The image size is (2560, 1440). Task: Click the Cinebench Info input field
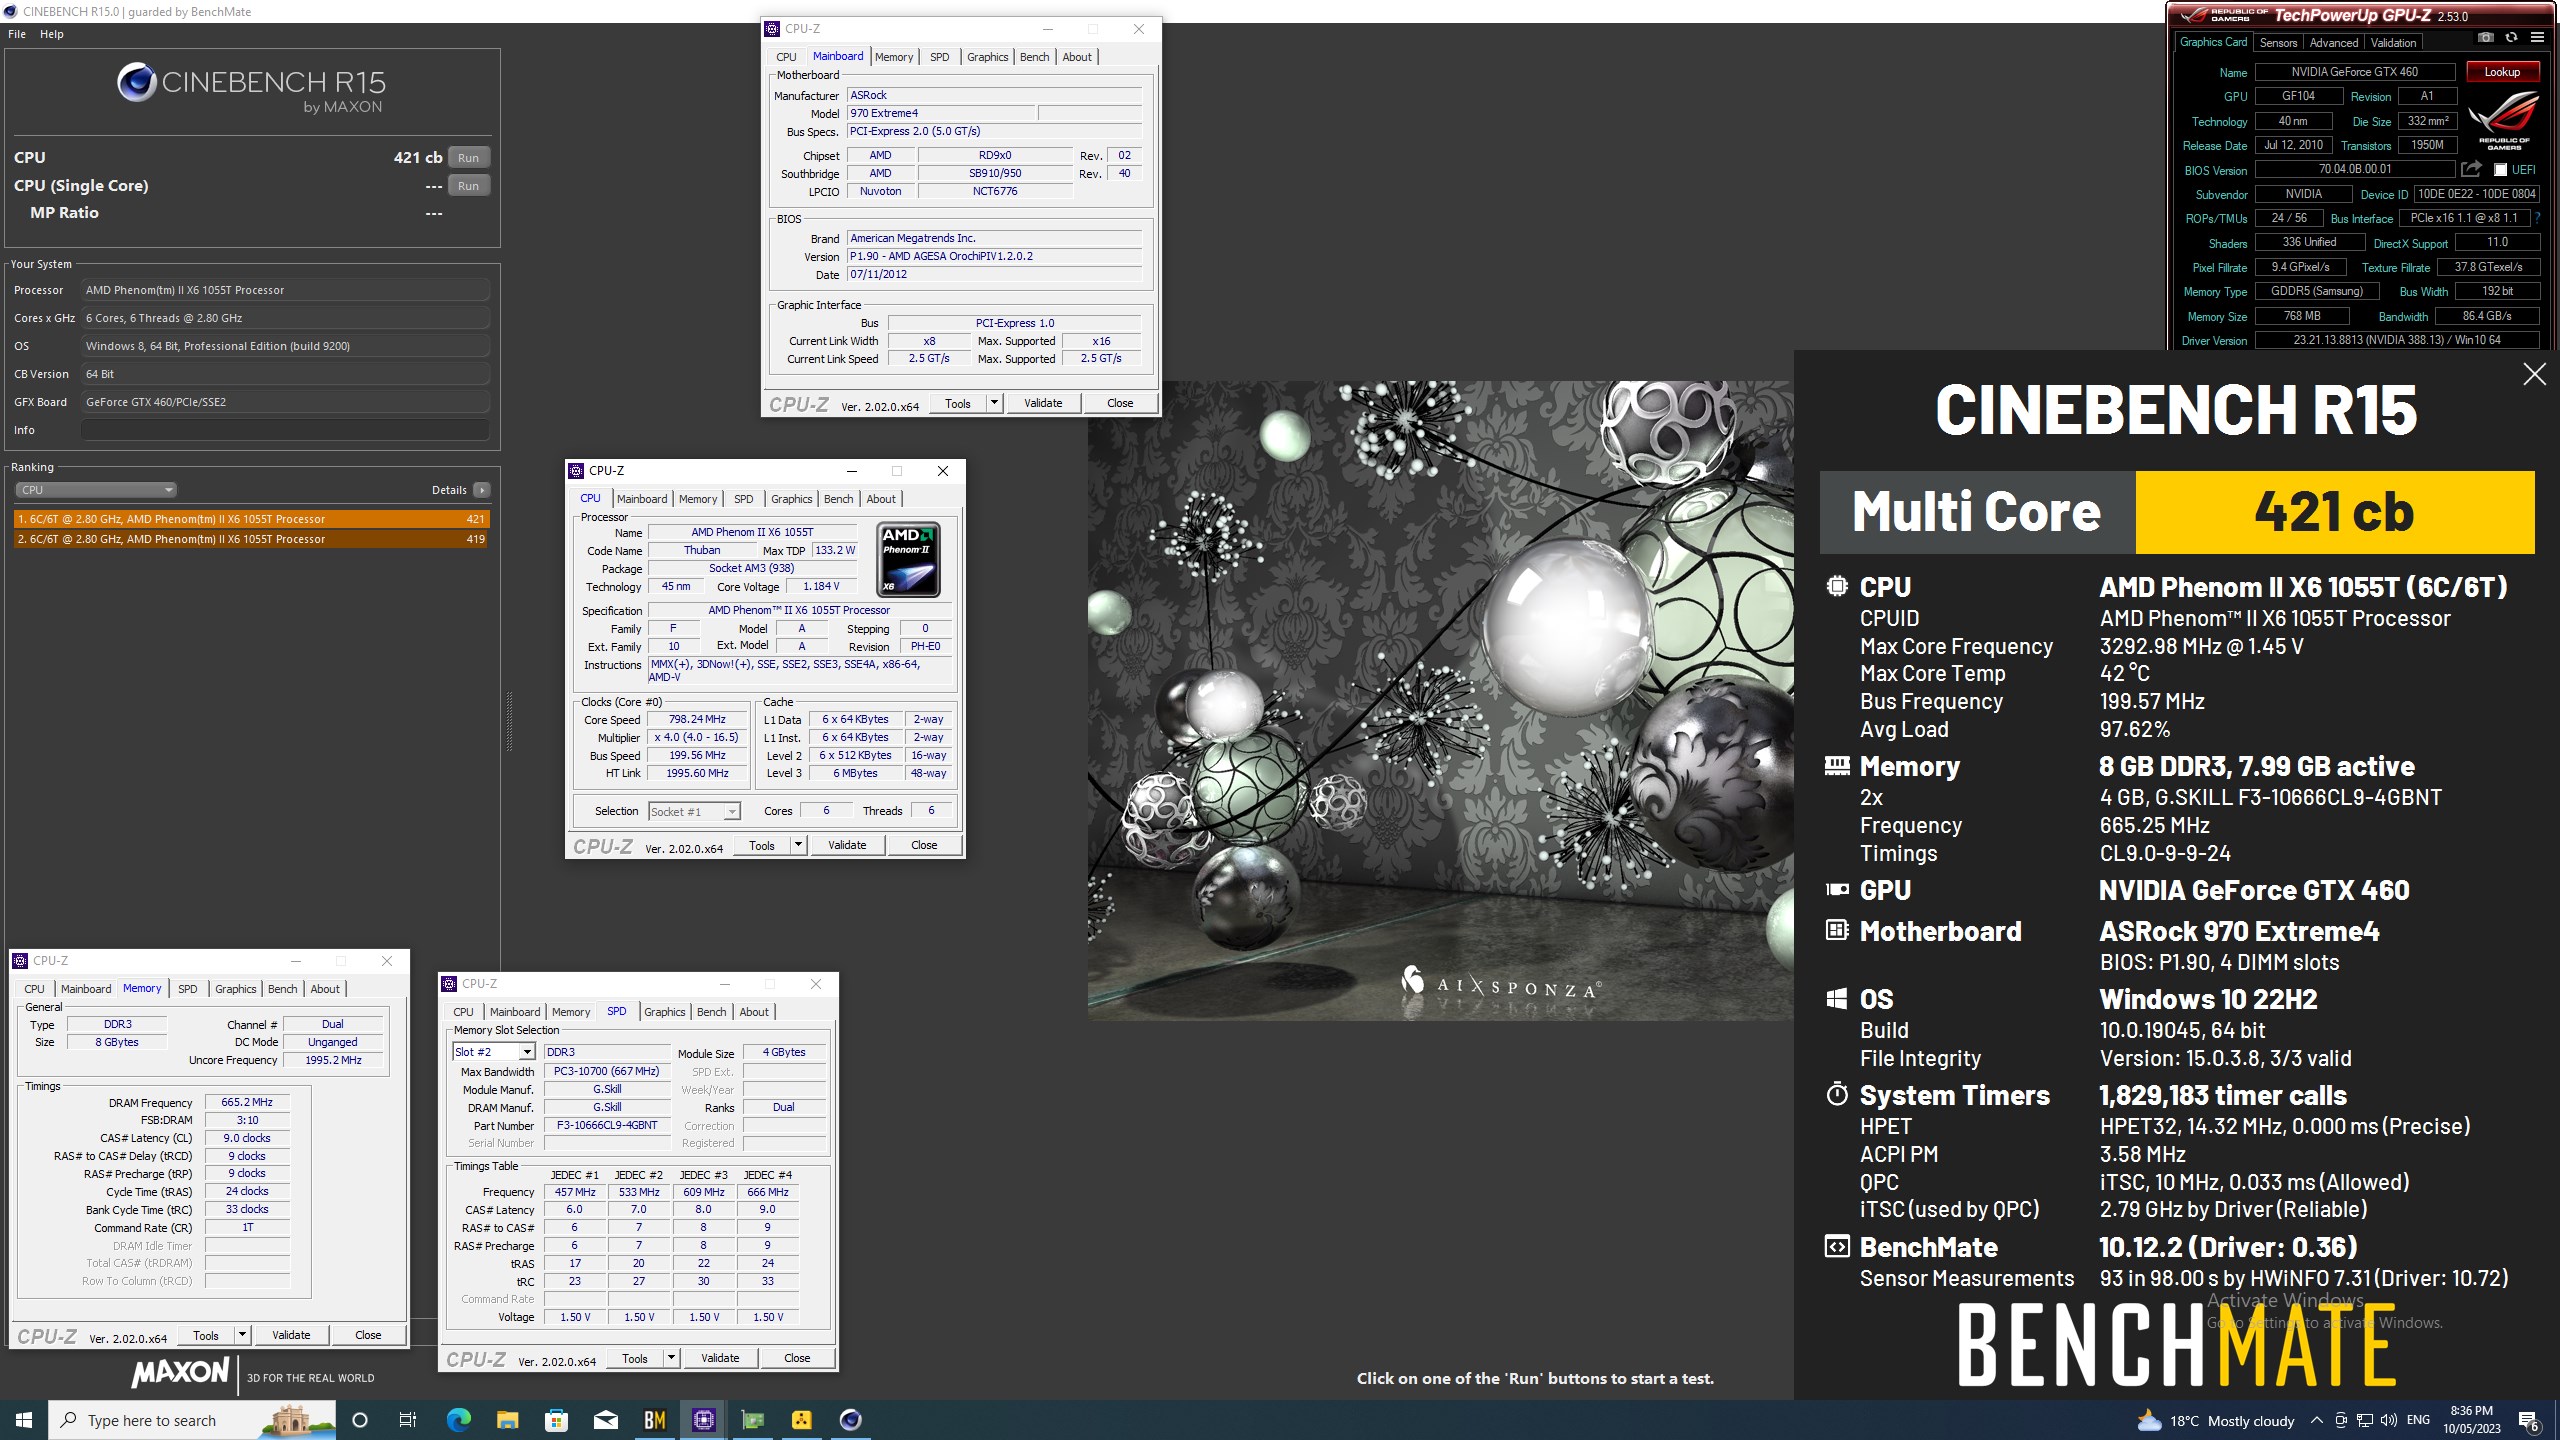tap(285, 430)
